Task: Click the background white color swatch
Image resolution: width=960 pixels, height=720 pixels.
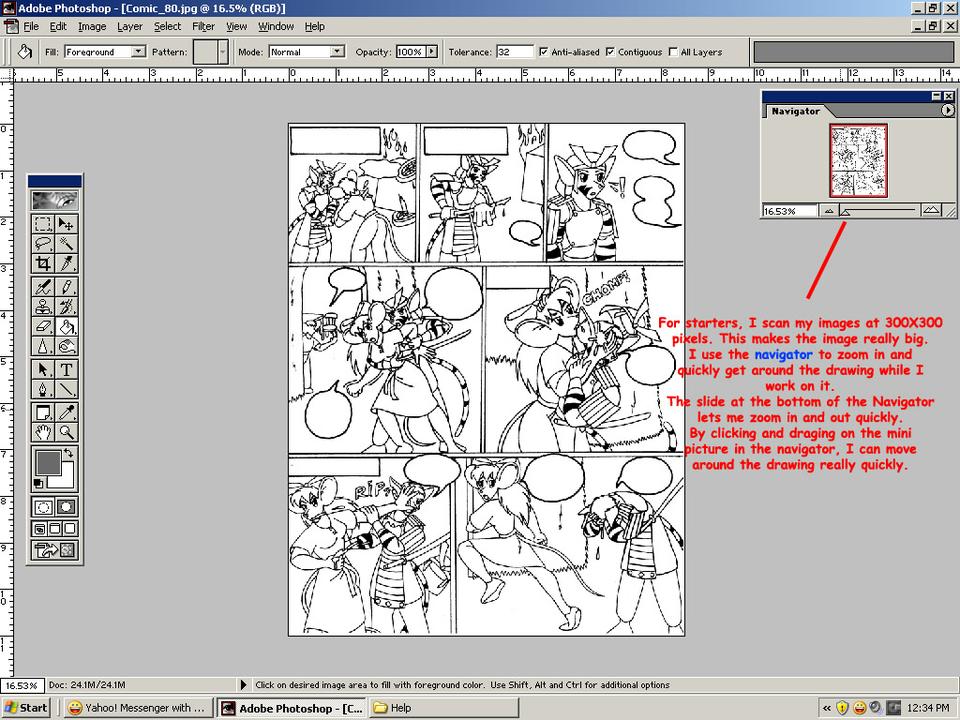Action: (x=66, y=479)
